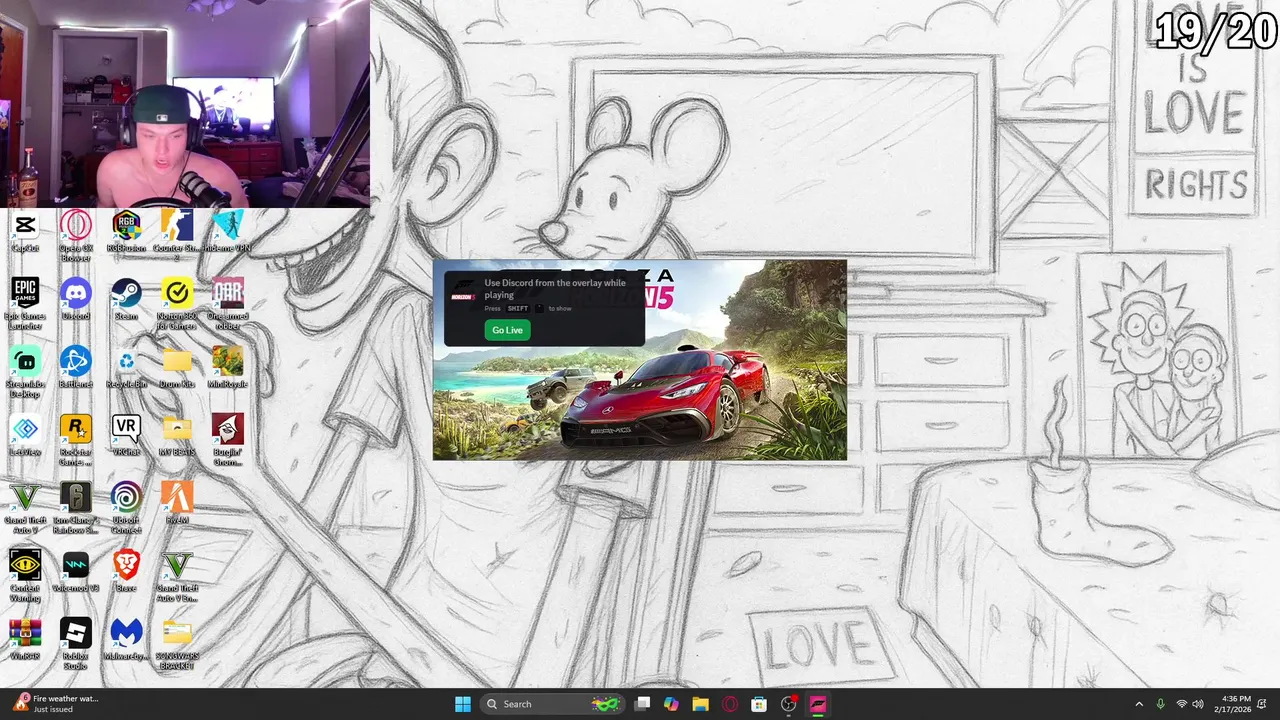Open Content Warning game icon

25,576
